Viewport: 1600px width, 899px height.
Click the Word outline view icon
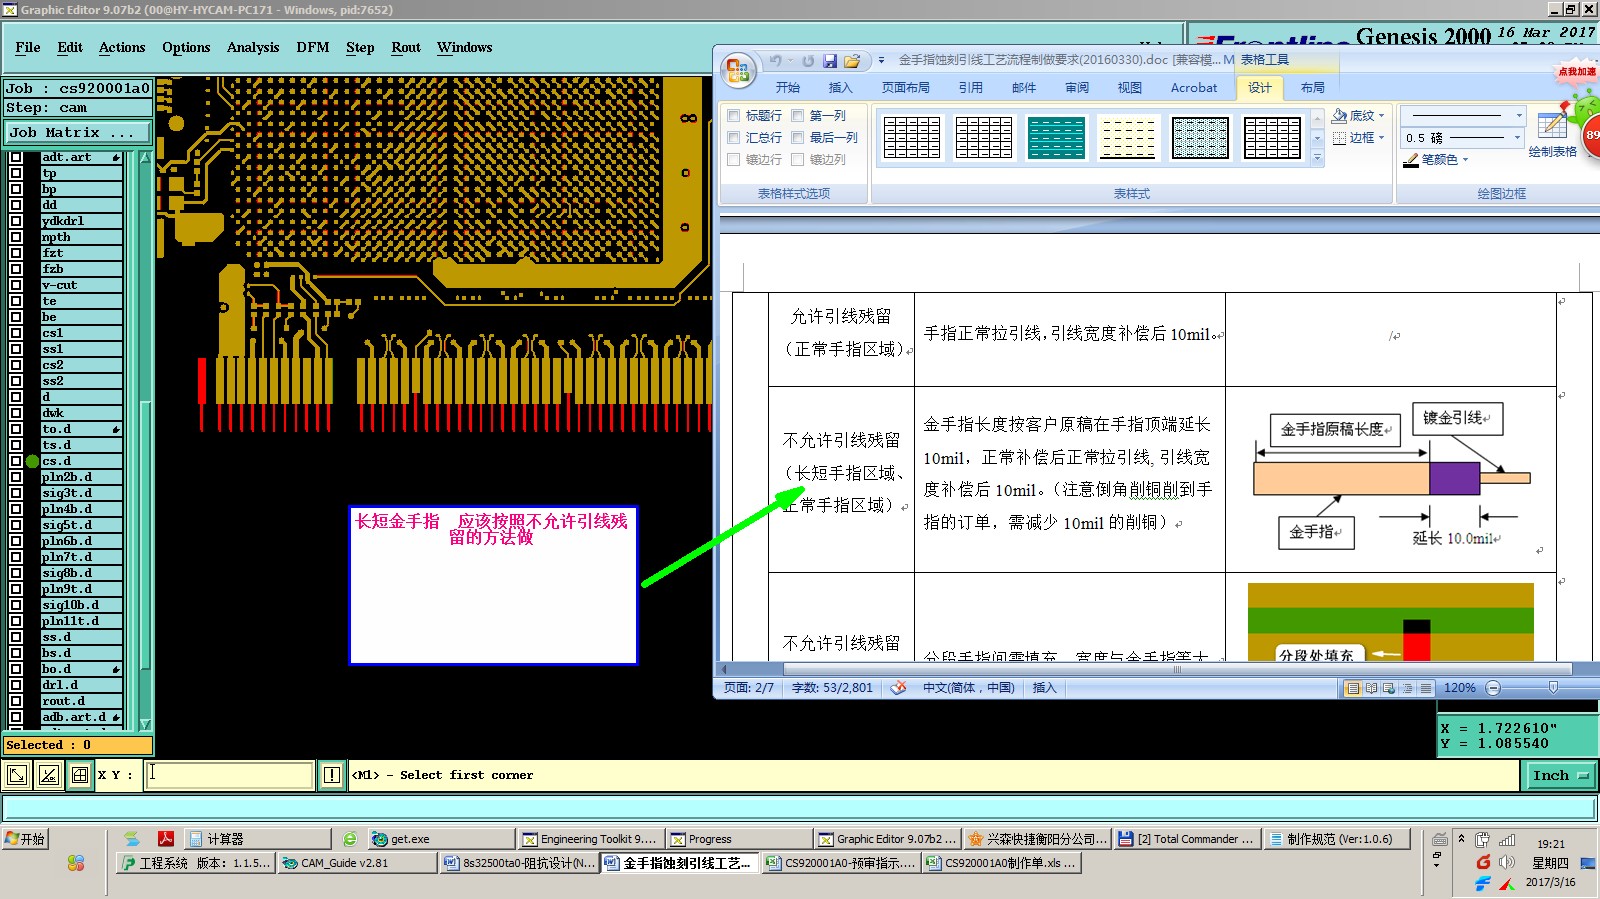[1408, 688]
